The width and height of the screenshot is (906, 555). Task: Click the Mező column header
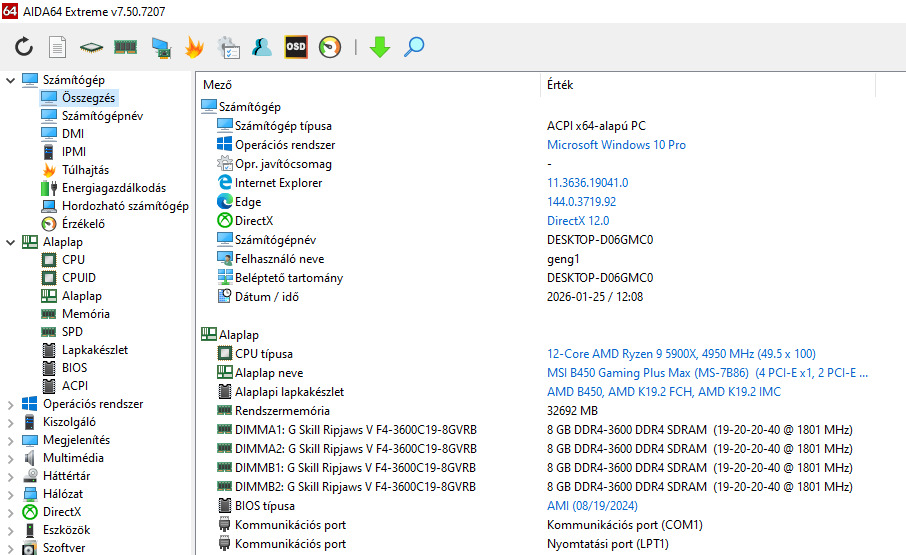tap(217, 85)
